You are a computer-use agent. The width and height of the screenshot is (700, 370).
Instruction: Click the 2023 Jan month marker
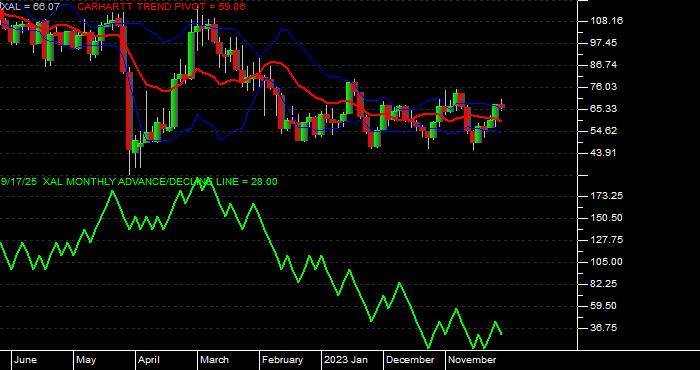pyautogui.click(x=346, y=360)
